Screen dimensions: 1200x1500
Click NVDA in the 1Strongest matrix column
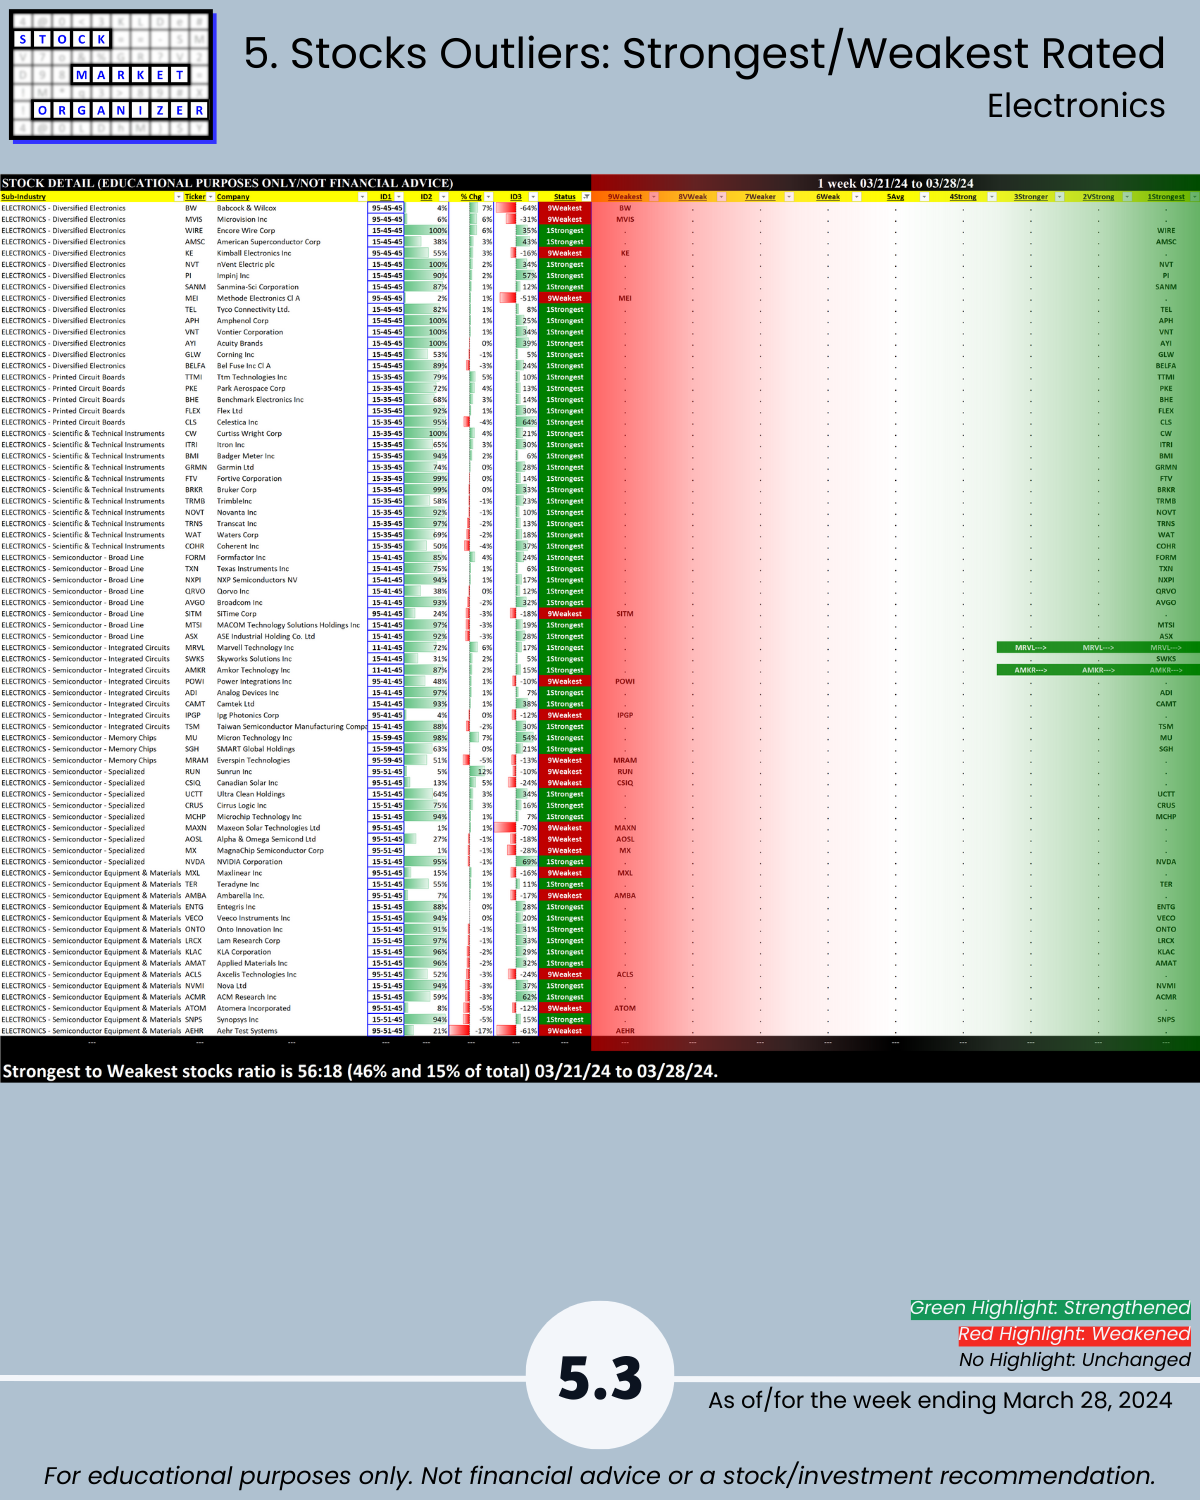pos(1166,862)
